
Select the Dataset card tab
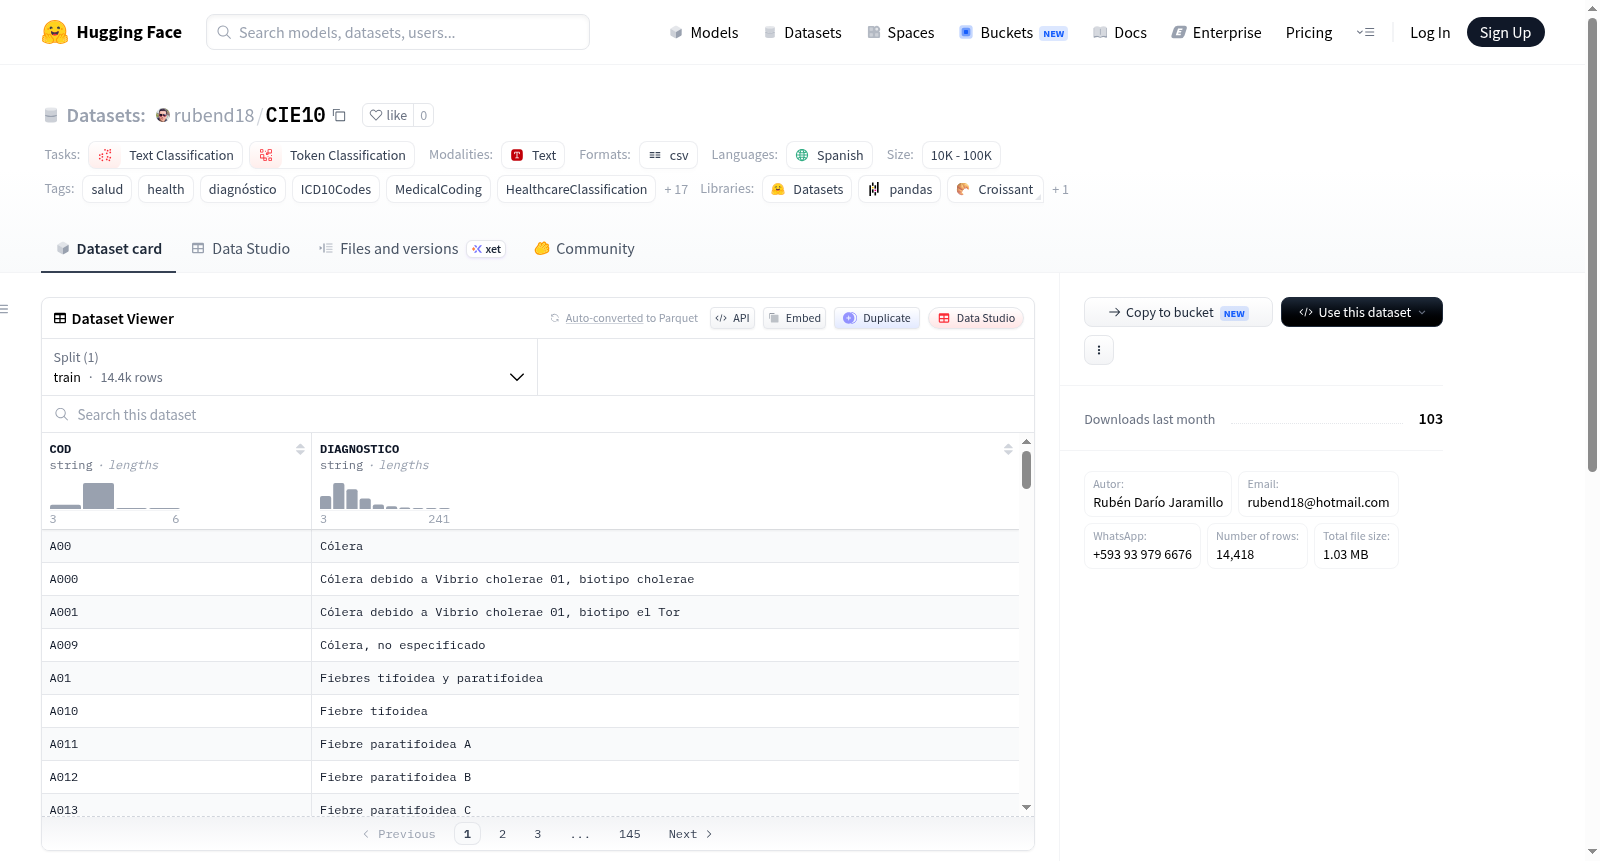pyautogui.click(x=109, y=248)
